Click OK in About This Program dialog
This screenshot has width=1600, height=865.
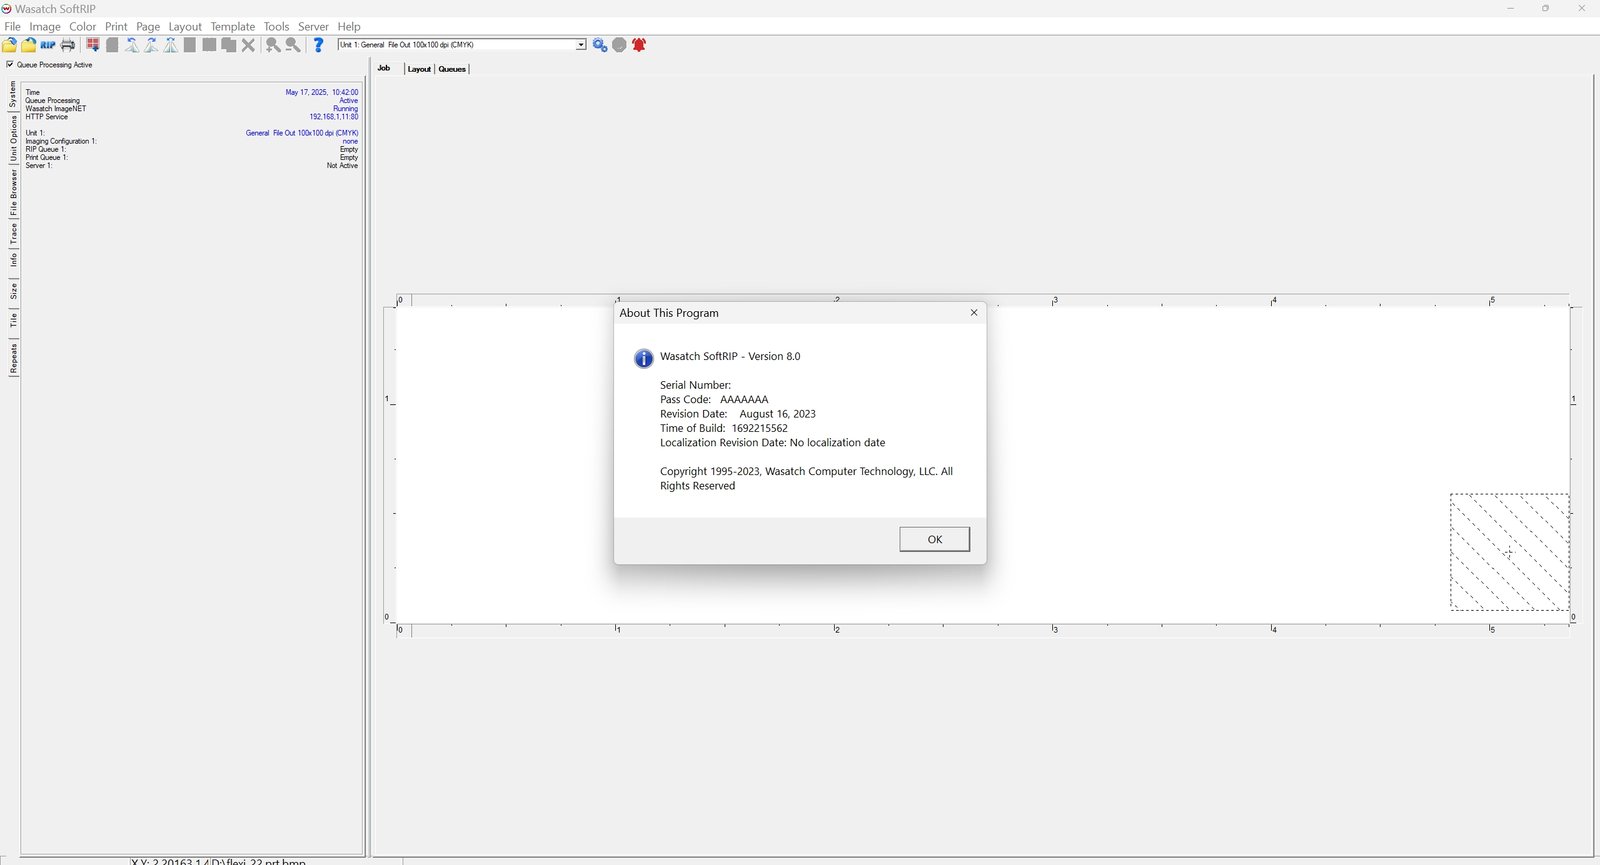click(x=934, y=539)
